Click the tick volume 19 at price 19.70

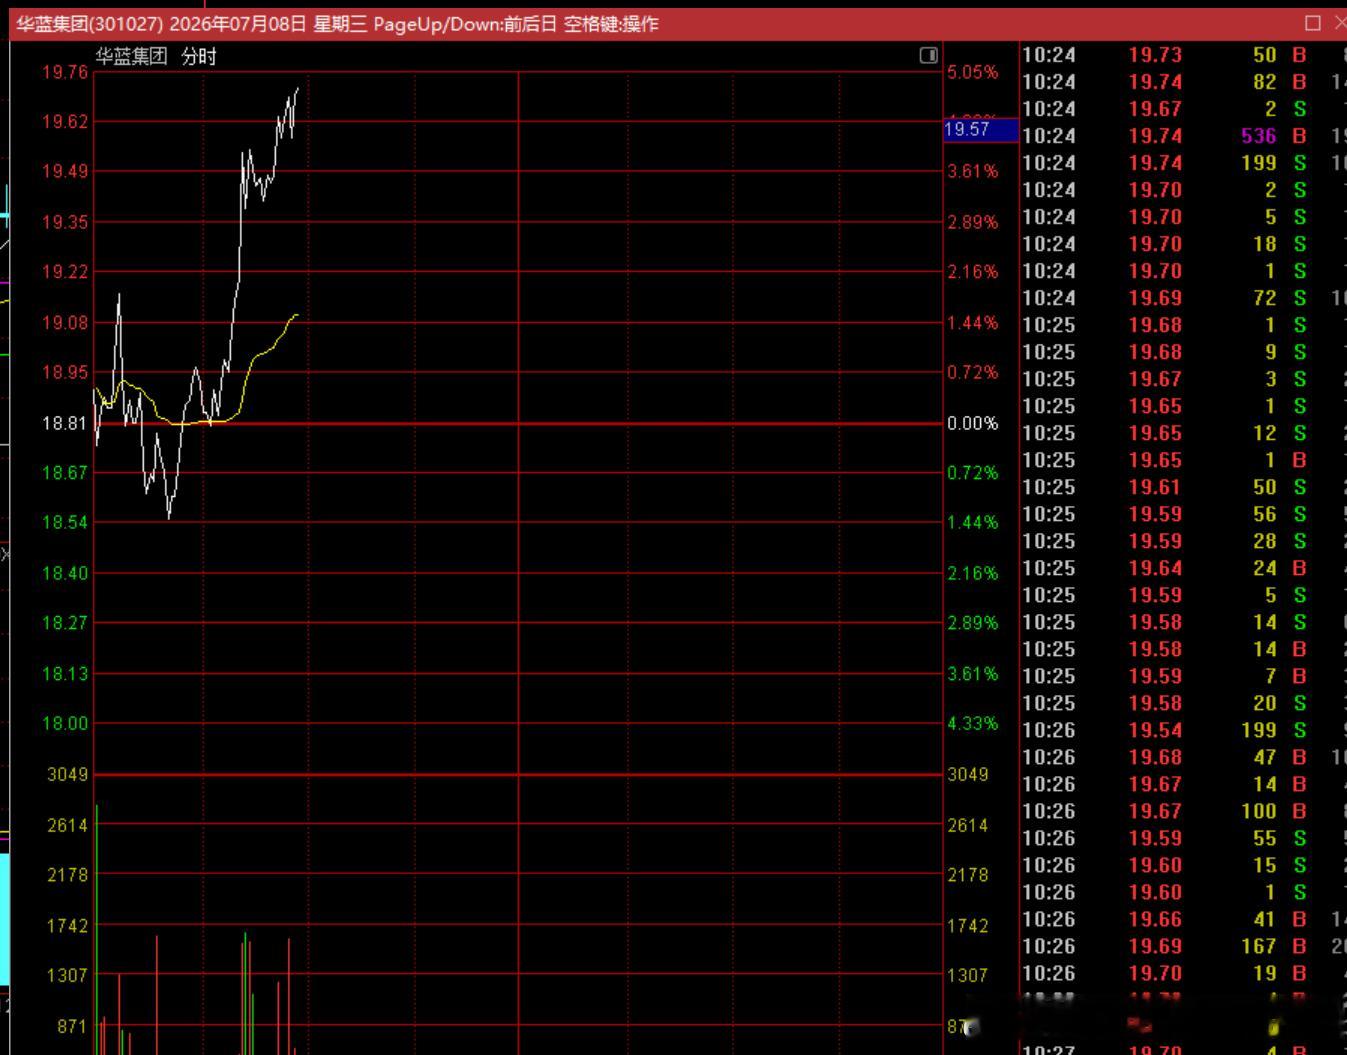click(1265, 973)
